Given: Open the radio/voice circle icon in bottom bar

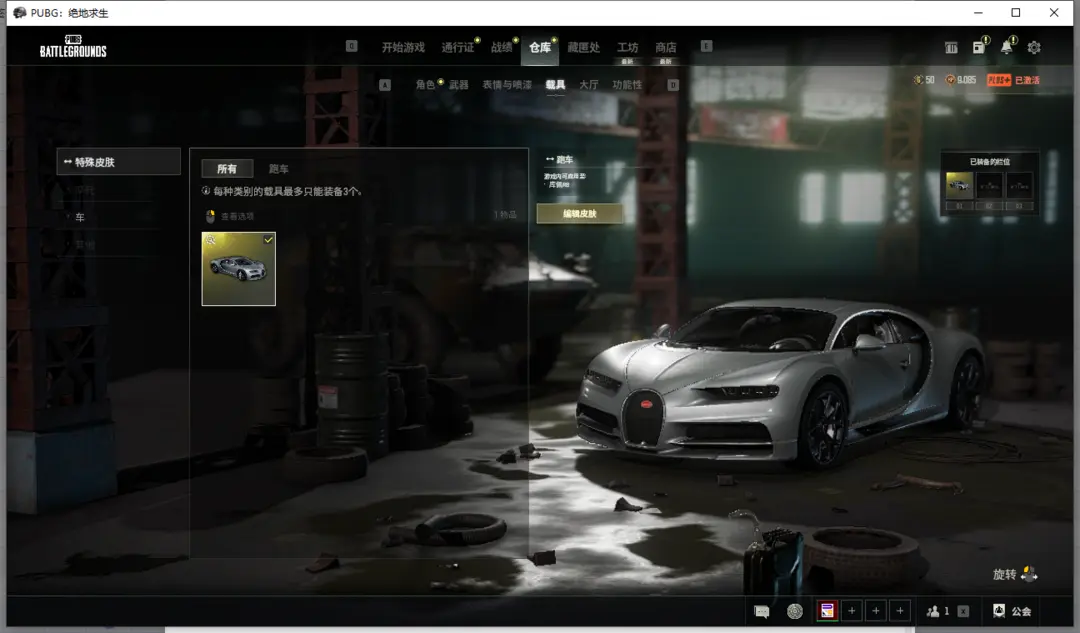Looking at the screenshot, I should click(795, 611).
